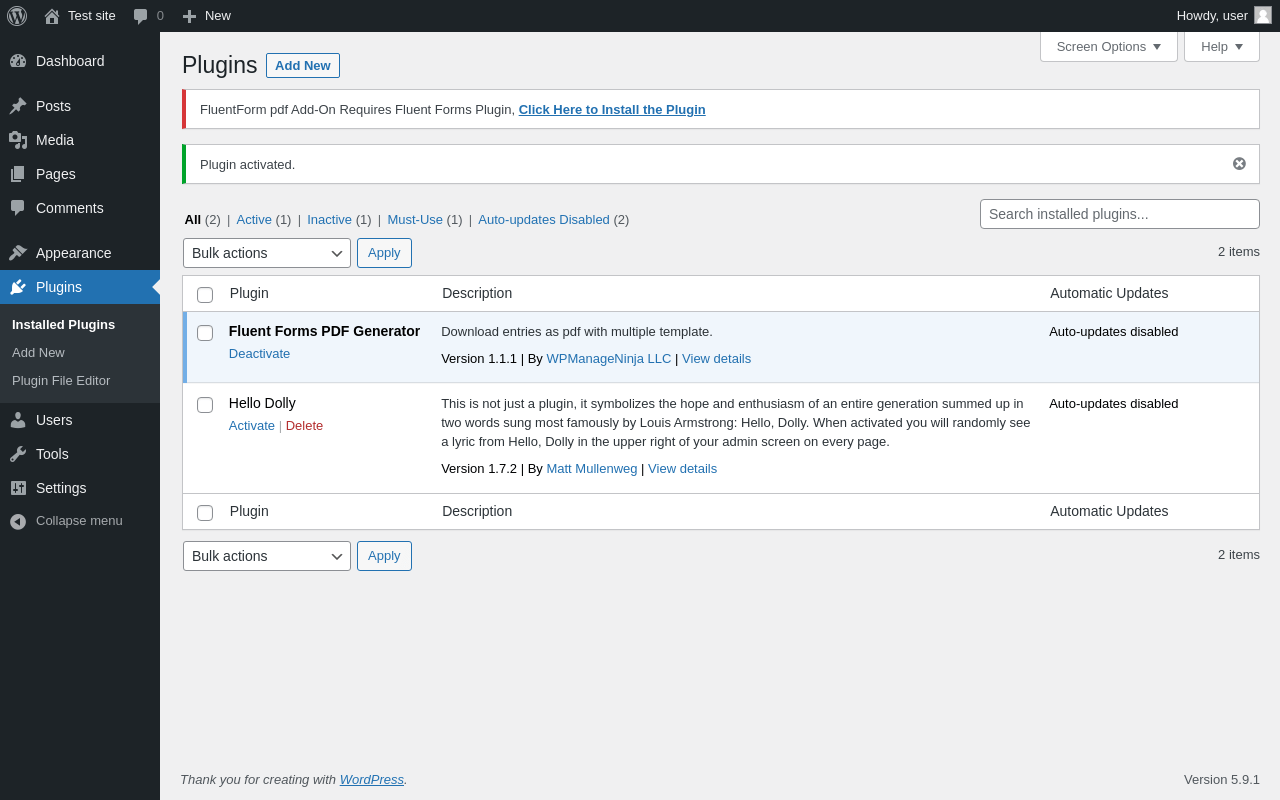
Task: Click the WordPress logo icon
Action: [x=17, y=16]
